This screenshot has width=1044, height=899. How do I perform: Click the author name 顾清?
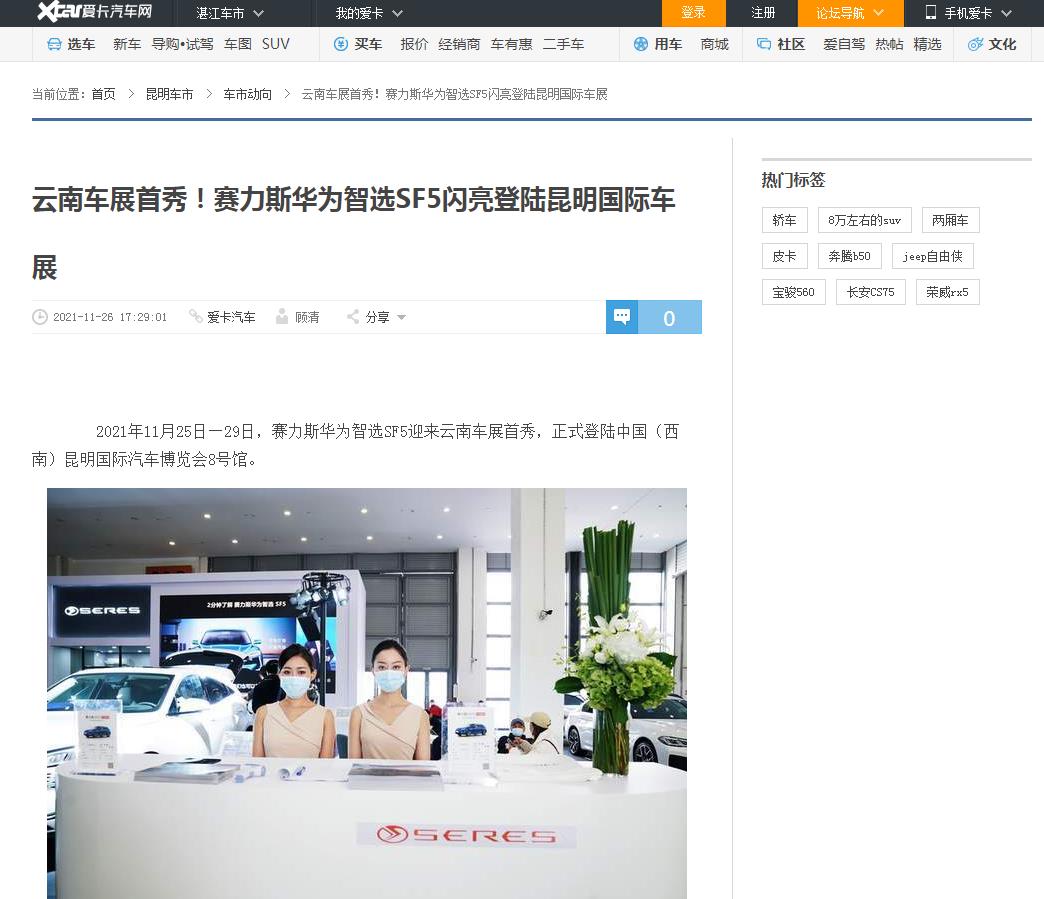307,317
